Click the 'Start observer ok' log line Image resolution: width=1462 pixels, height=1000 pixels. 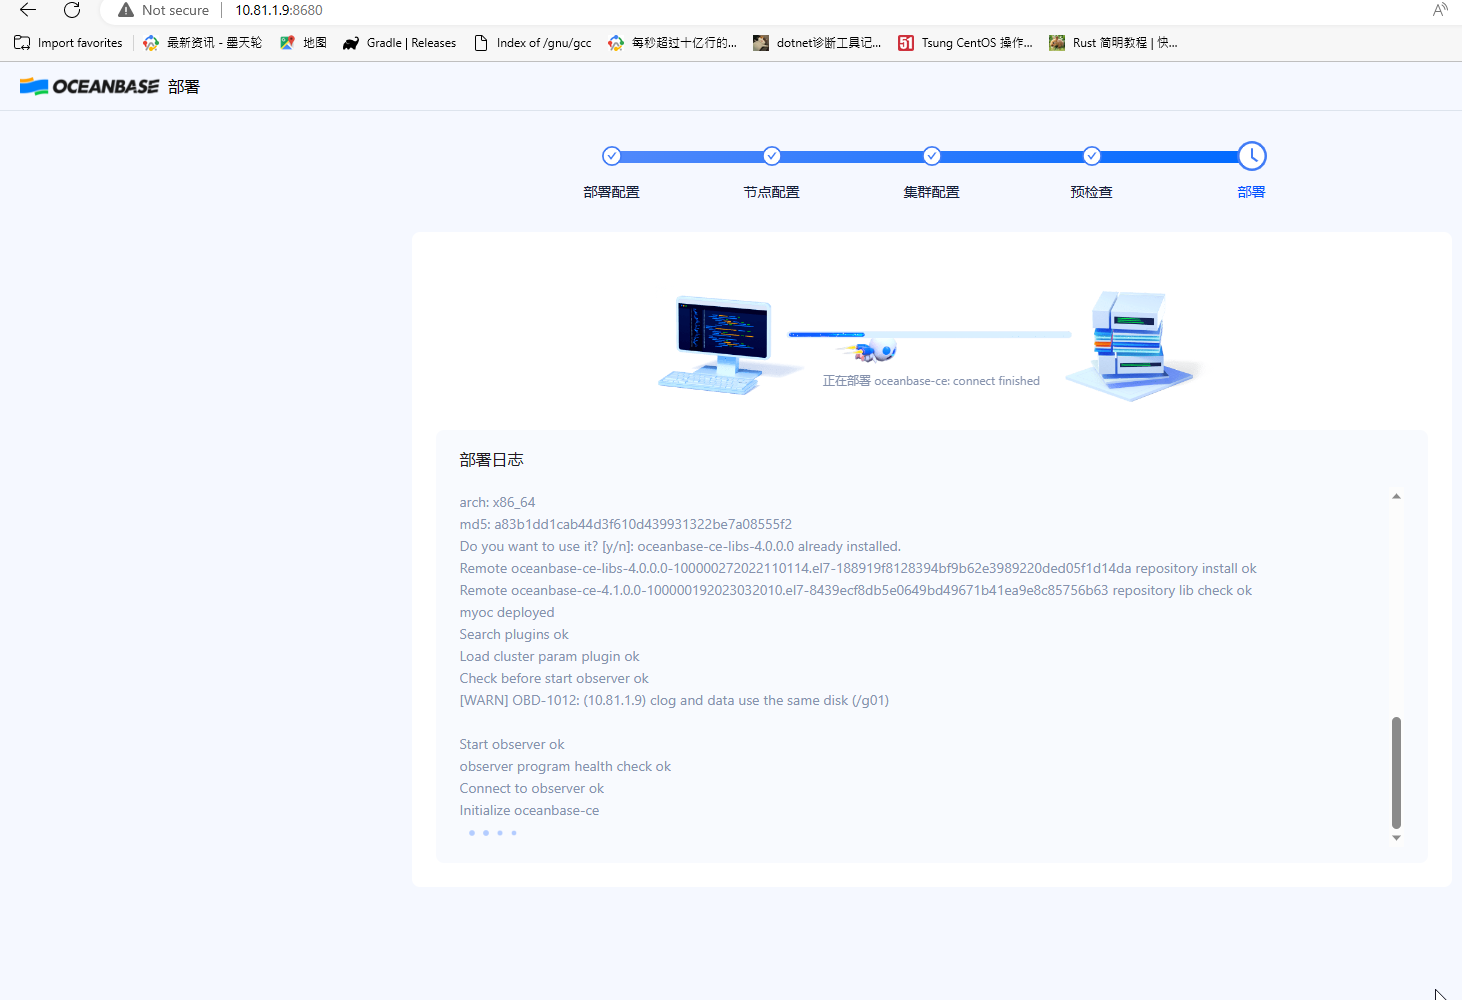512,744
